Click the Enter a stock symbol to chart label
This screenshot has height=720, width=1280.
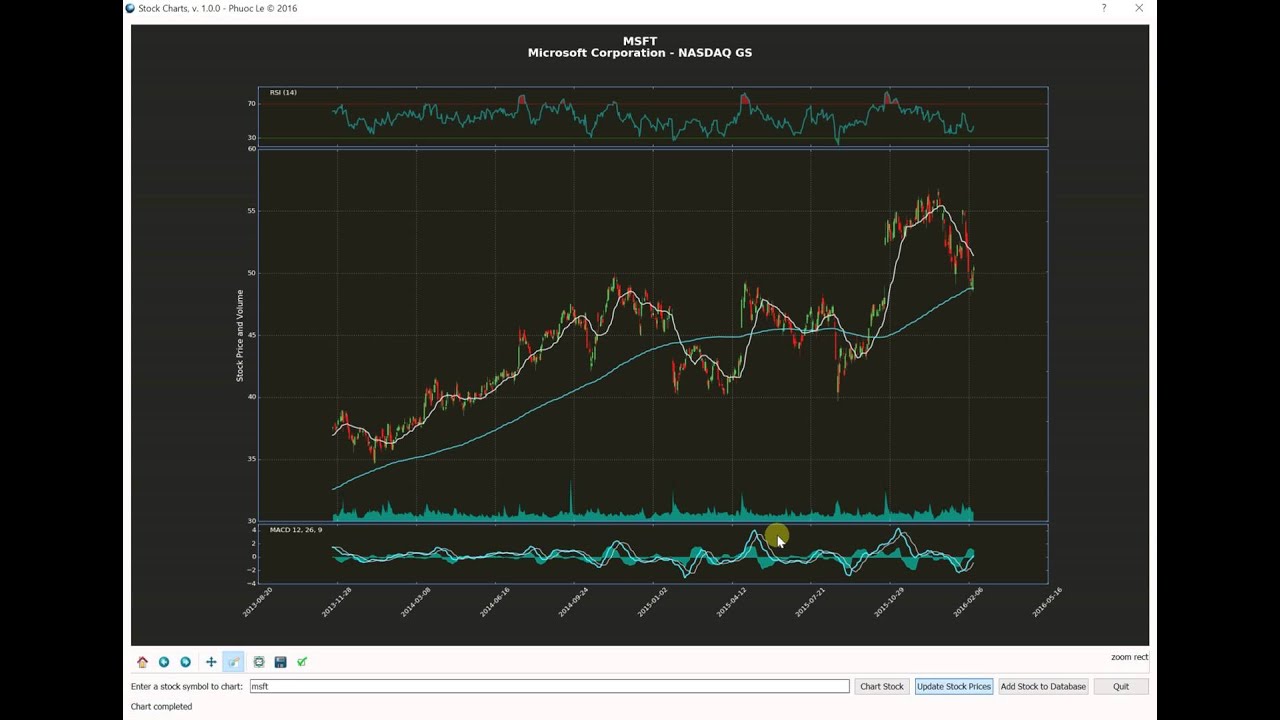point(187,686)
